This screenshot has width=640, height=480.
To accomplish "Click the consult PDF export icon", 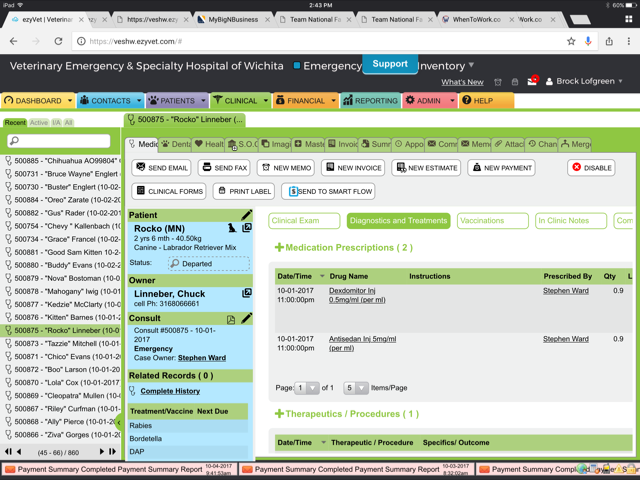I will point(231,319).
